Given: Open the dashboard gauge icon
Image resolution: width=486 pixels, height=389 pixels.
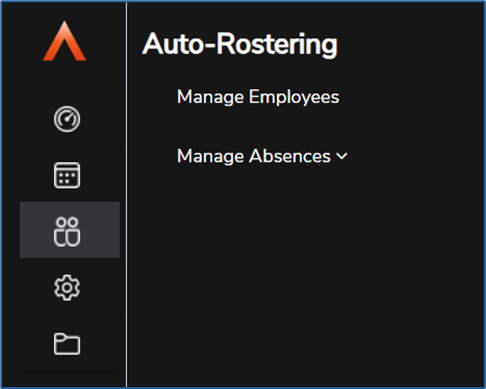Looking at the screenshot, I should click(x=67, y=119).
